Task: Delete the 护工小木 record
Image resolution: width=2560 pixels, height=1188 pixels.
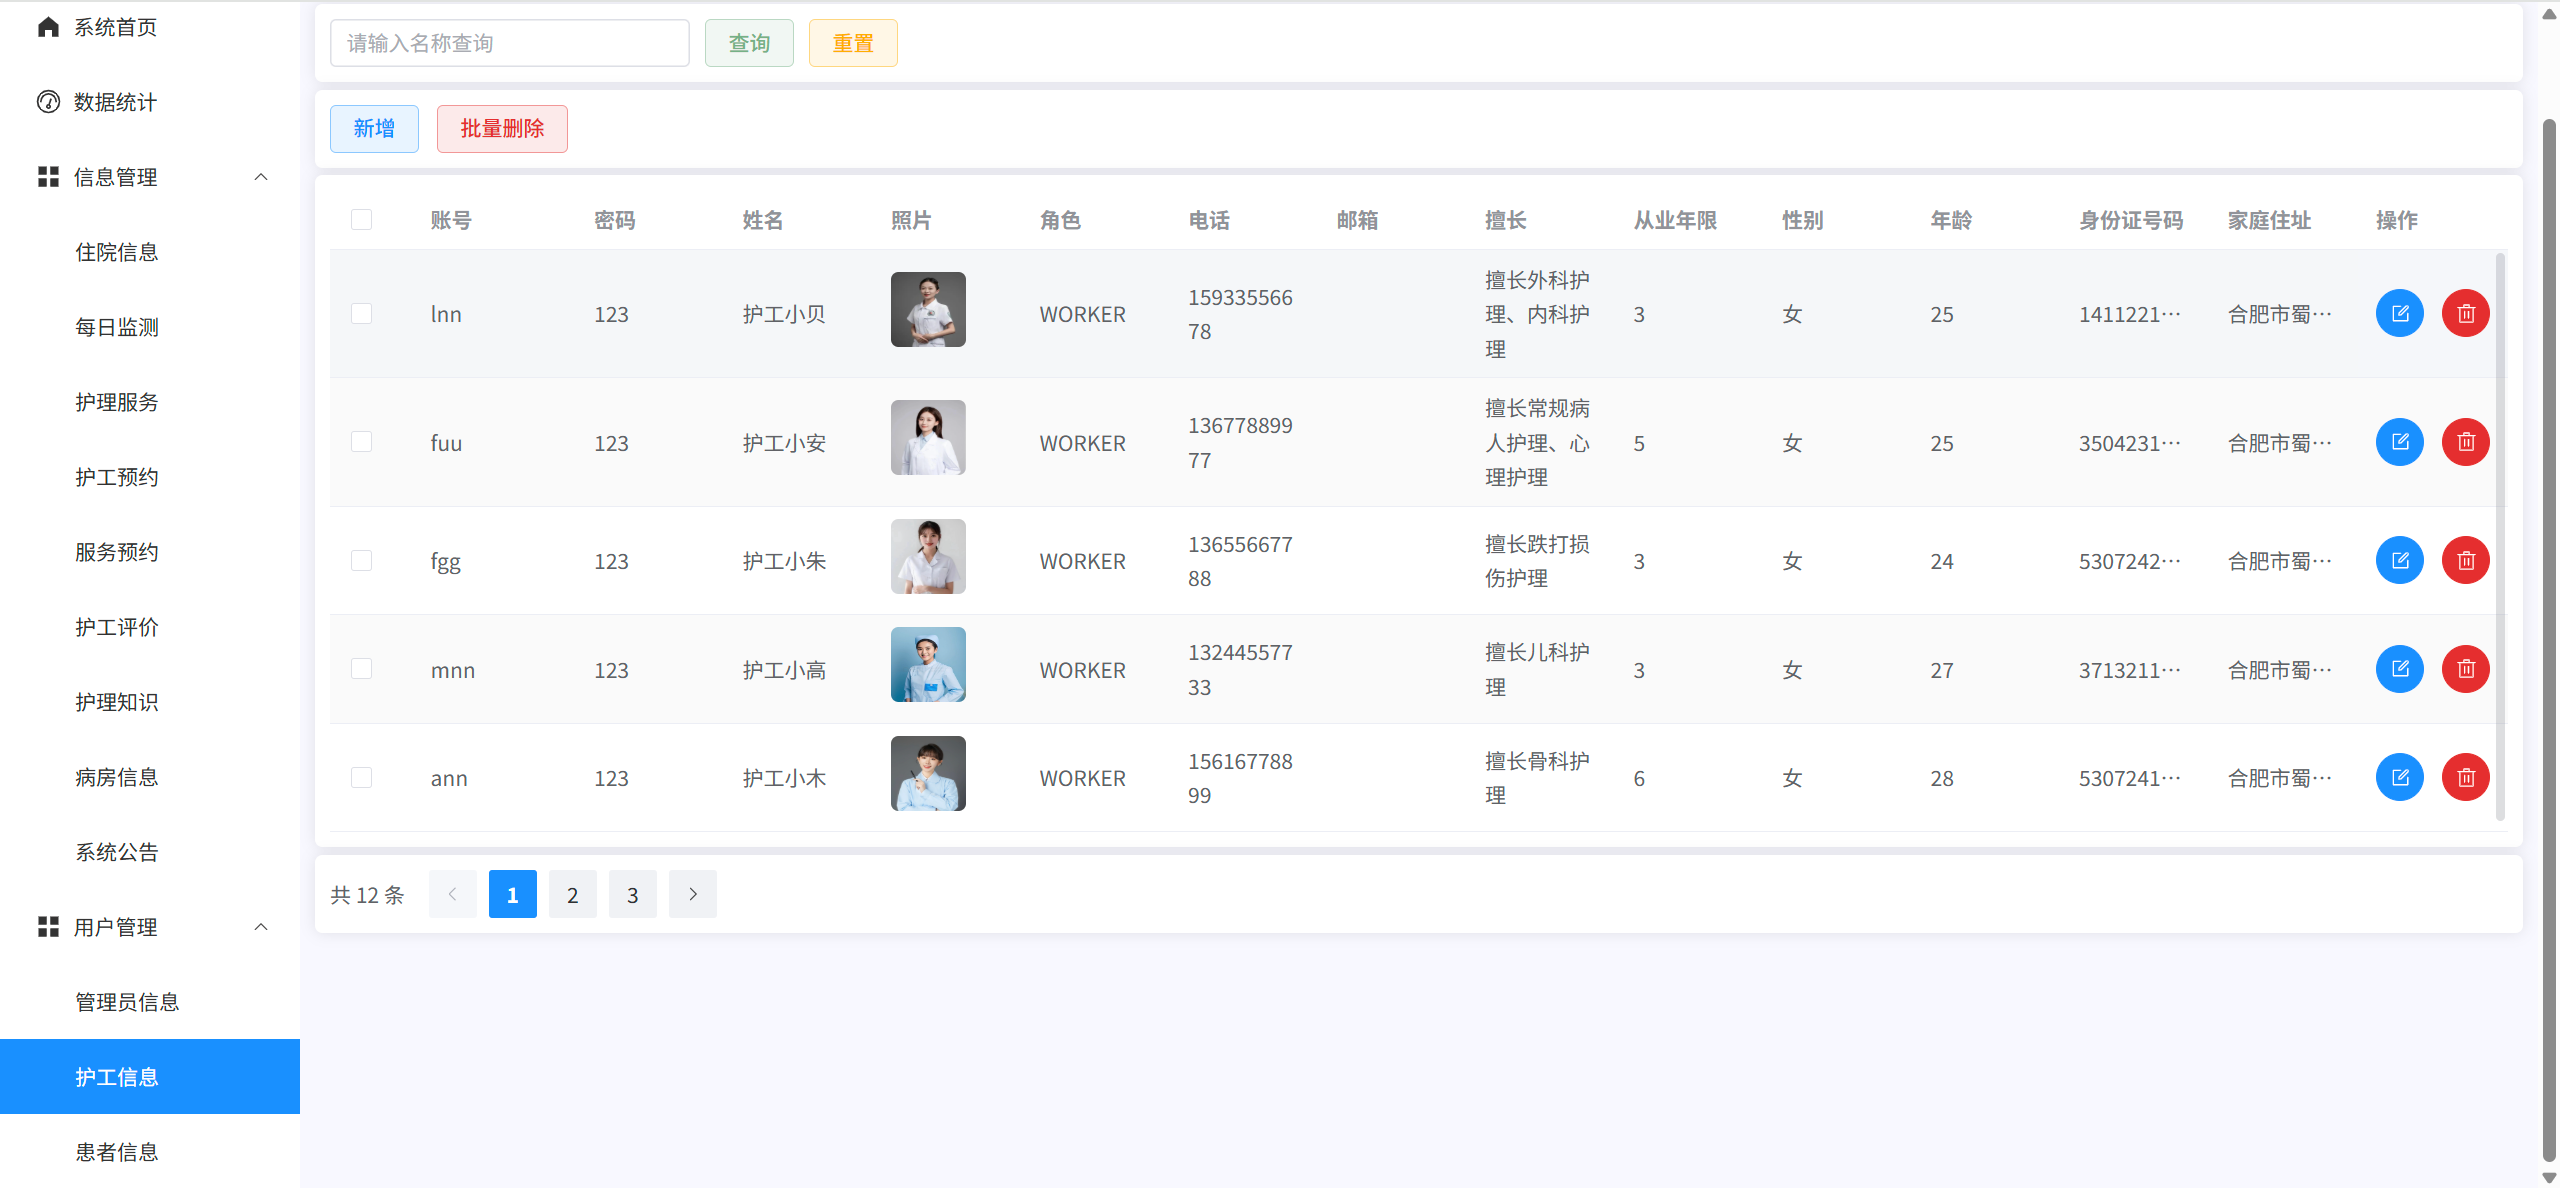Action: (2465, 778)
